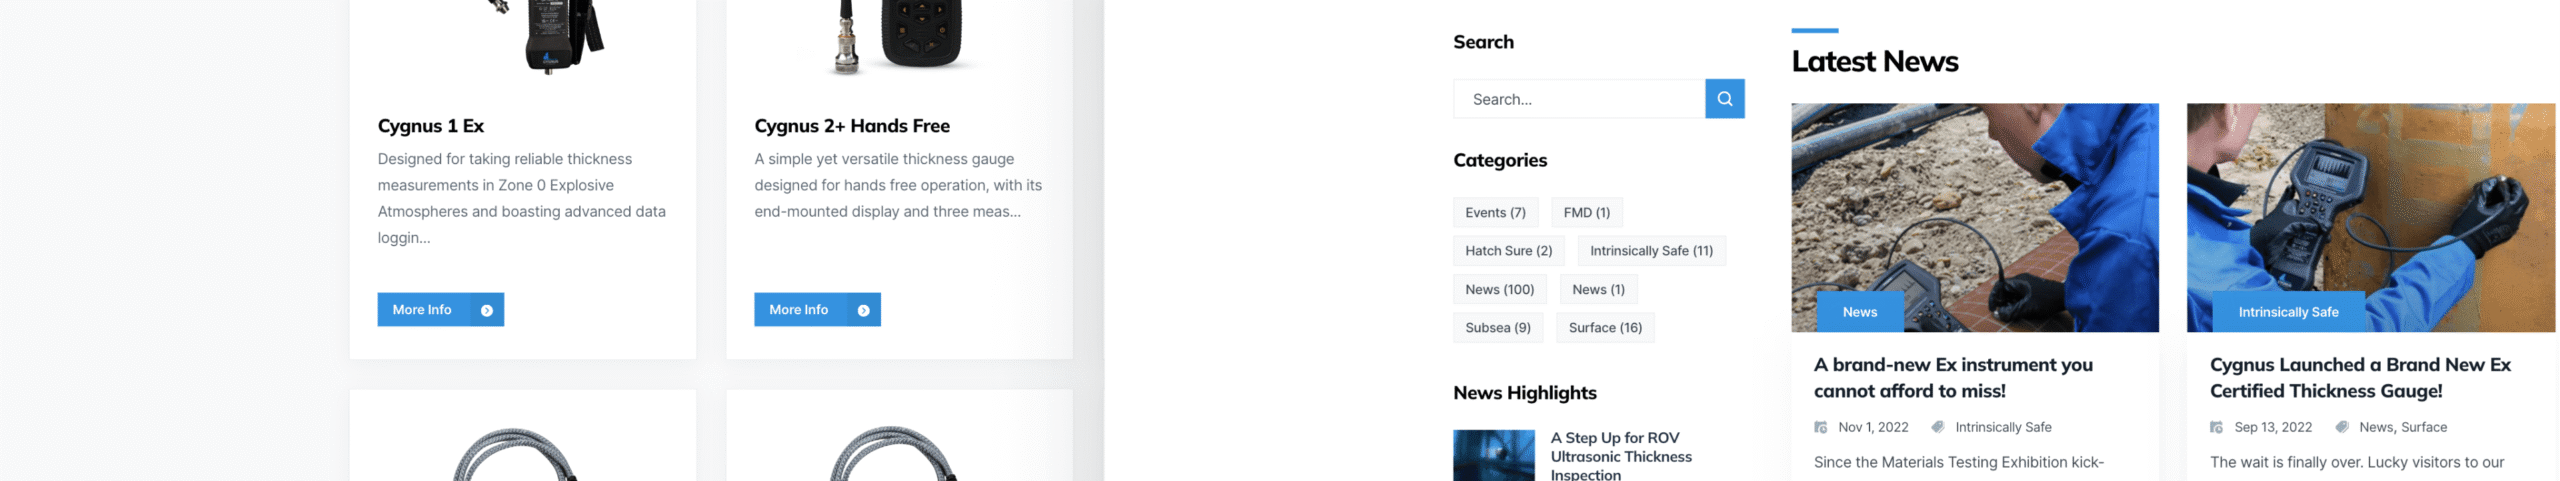Click the Cygnus 2+ Hands Free product image

tap(900, 37)
